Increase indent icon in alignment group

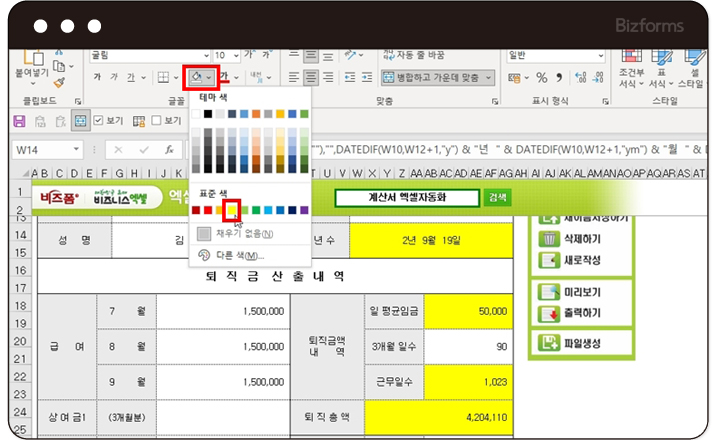click(367, 78)
